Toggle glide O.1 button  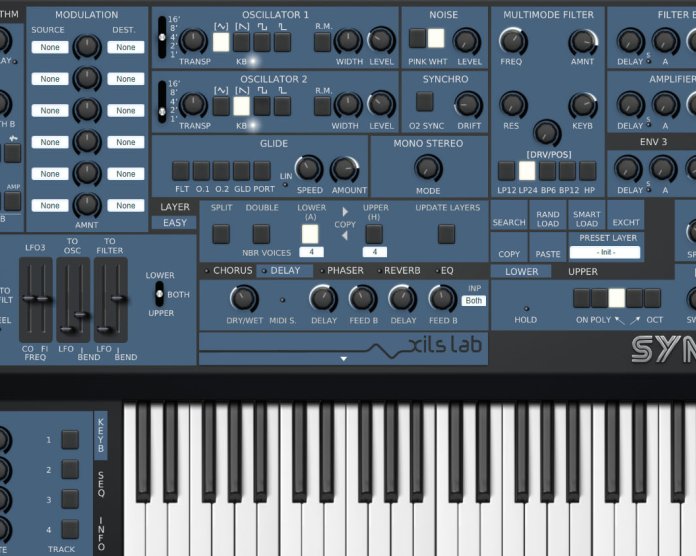pyautogui.click(x=201, y=171)
